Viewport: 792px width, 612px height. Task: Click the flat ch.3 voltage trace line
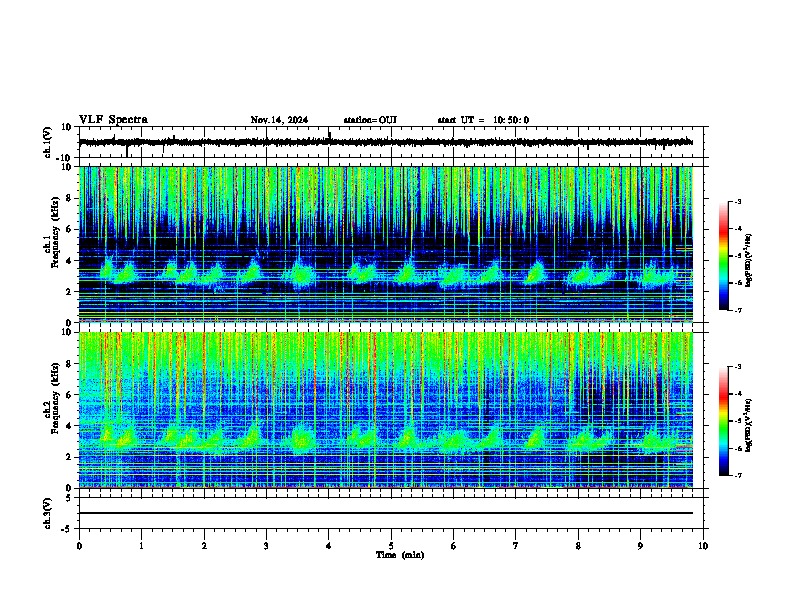coord(386,513)
